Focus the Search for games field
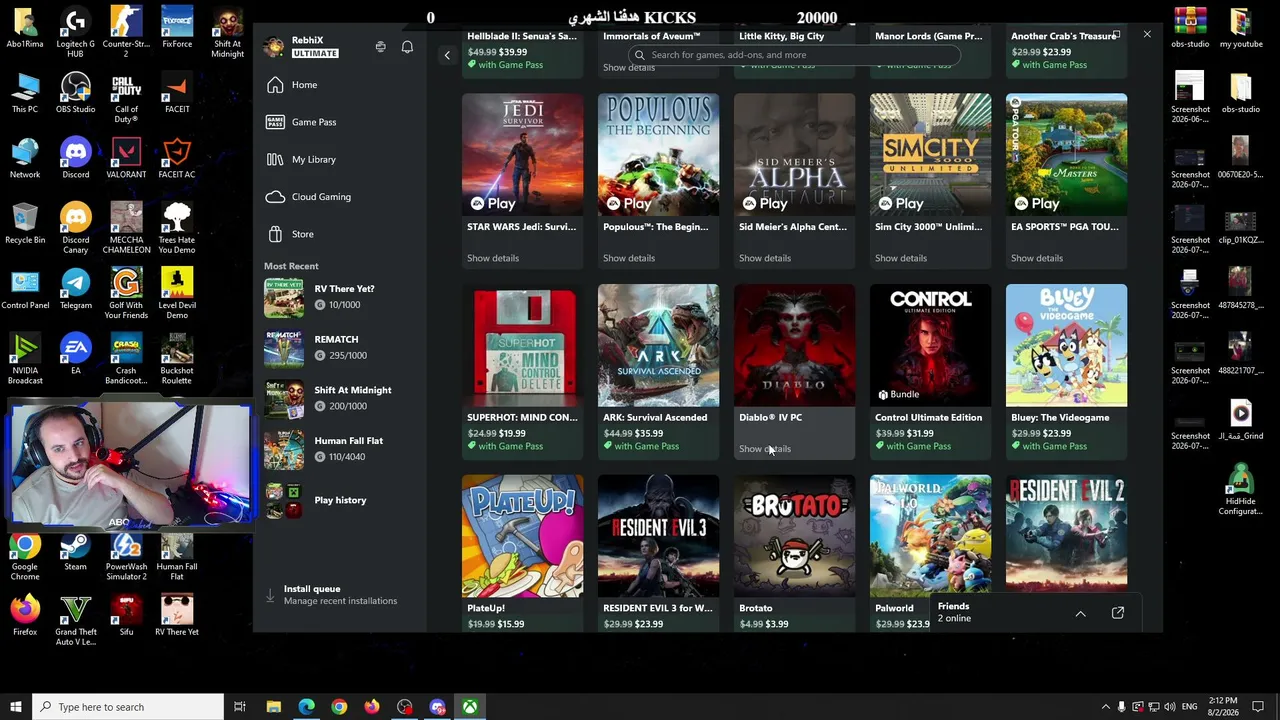Viewport: 1280px width, 720px height. point(795,55)
